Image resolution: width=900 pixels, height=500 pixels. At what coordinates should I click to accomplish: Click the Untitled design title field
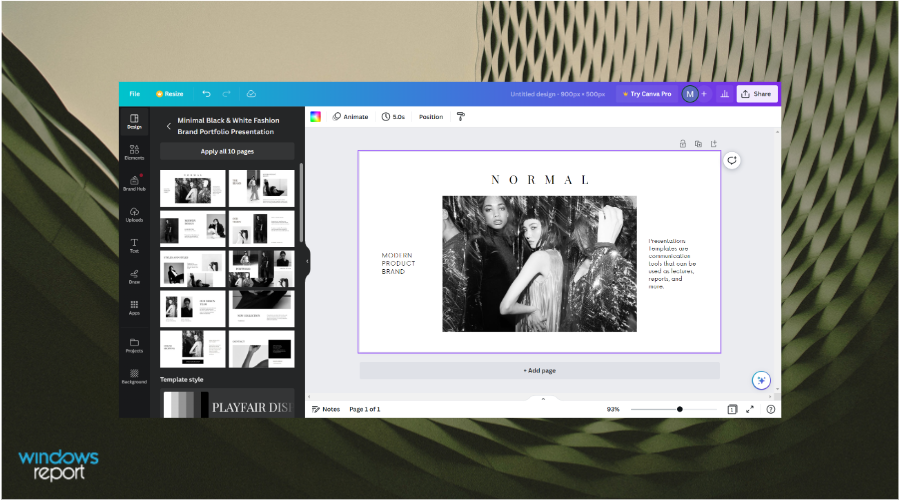[558, 94]
